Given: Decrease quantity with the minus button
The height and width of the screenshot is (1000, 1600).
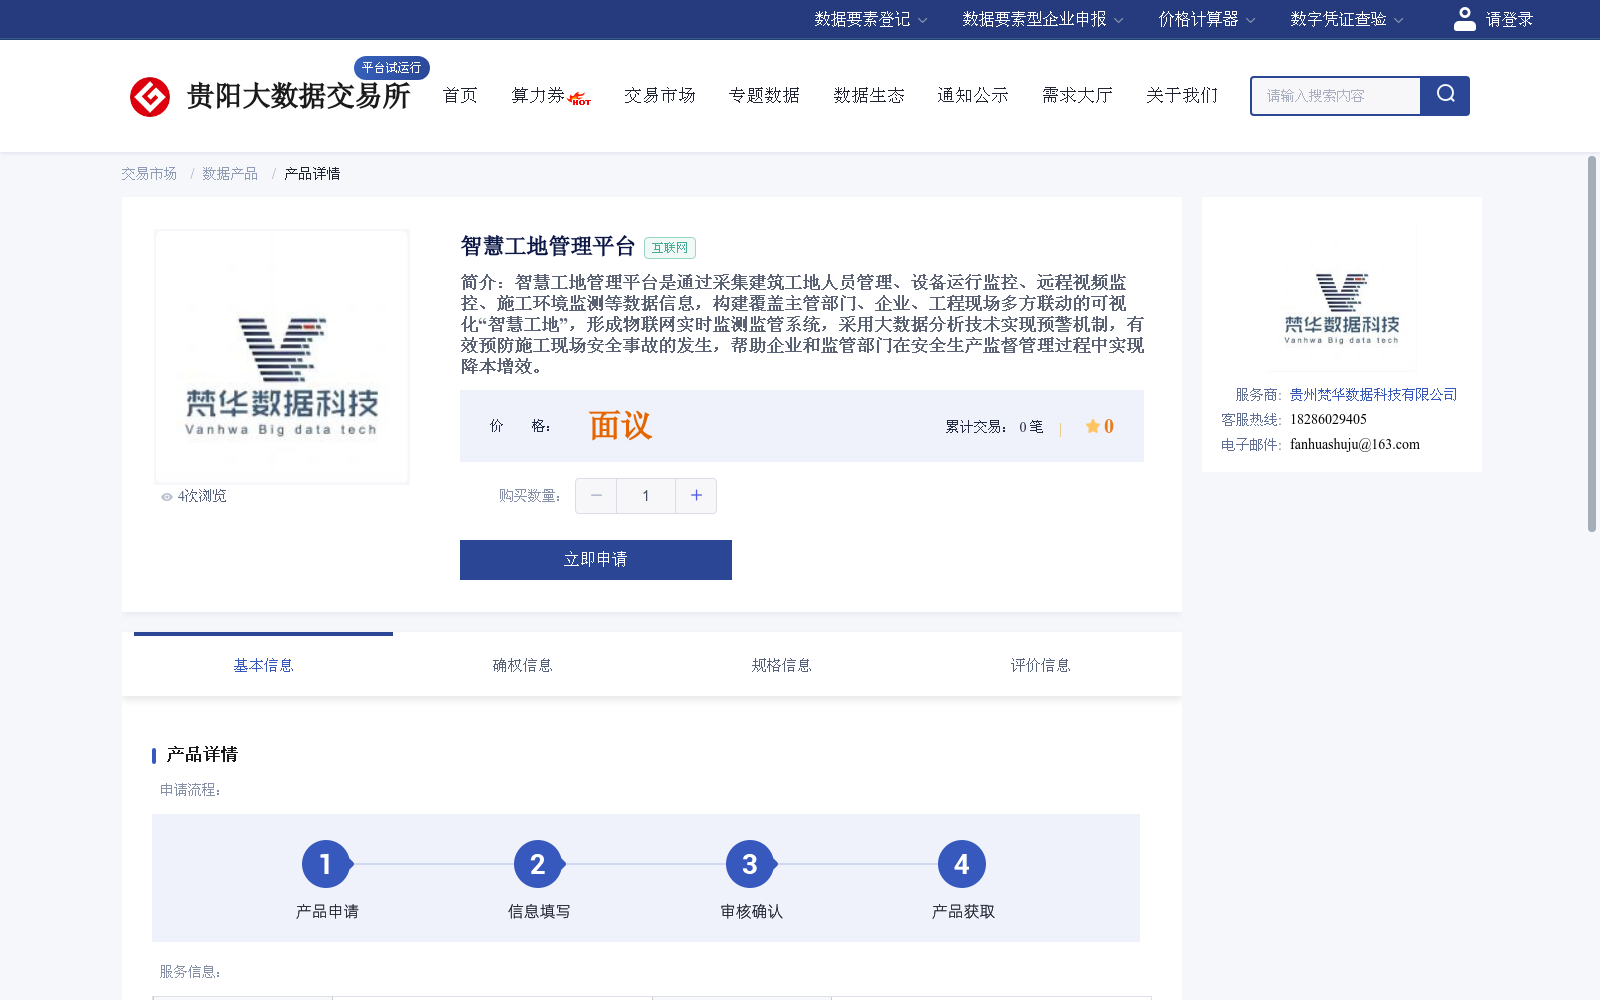Looking at the screenshot, I should [x=596, y=496].
